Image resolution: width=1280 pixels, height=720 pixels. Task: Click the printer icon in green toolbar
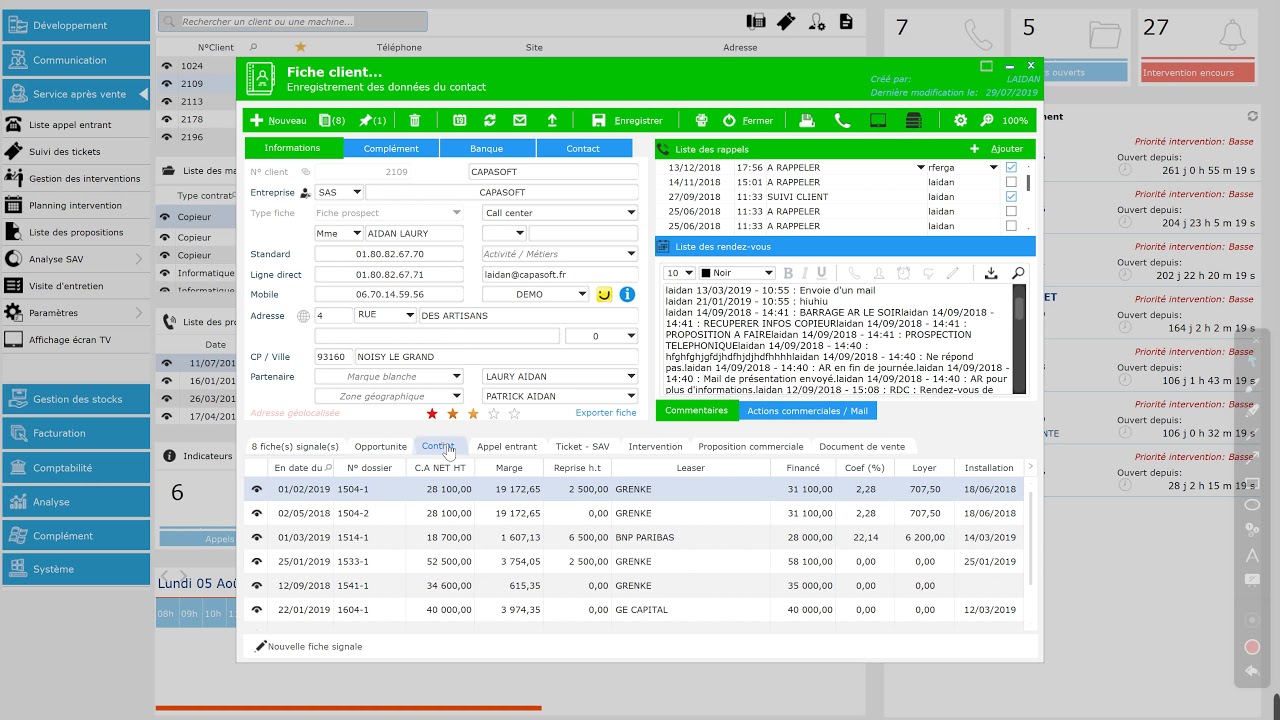pyautogui.click(x=701, y=120)
